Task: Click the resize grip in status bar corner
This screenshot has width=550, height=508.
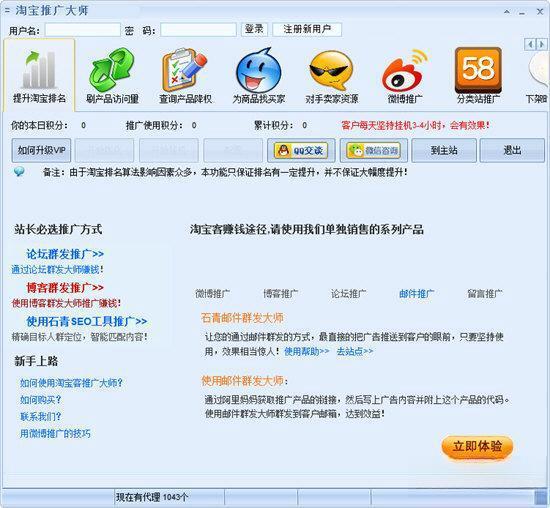Action: tap(541, 498)
